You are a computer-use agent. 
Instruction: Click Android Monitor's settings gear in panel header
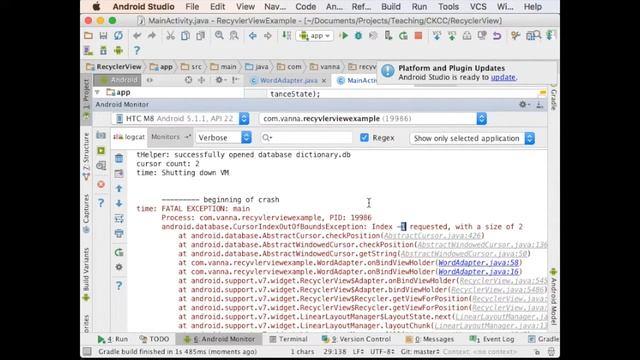tap(523, 104)
